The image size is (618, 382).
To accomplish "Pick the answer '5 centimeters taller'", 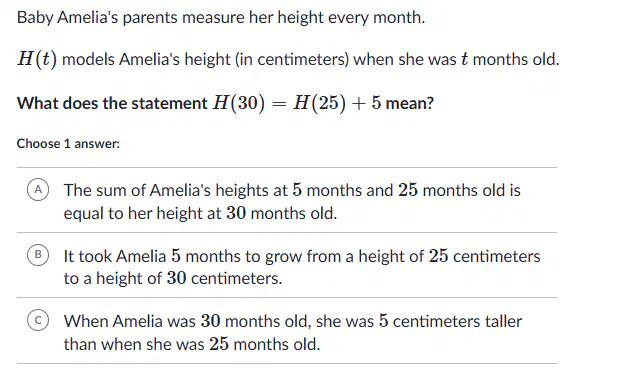I will [x=287, y=331].
